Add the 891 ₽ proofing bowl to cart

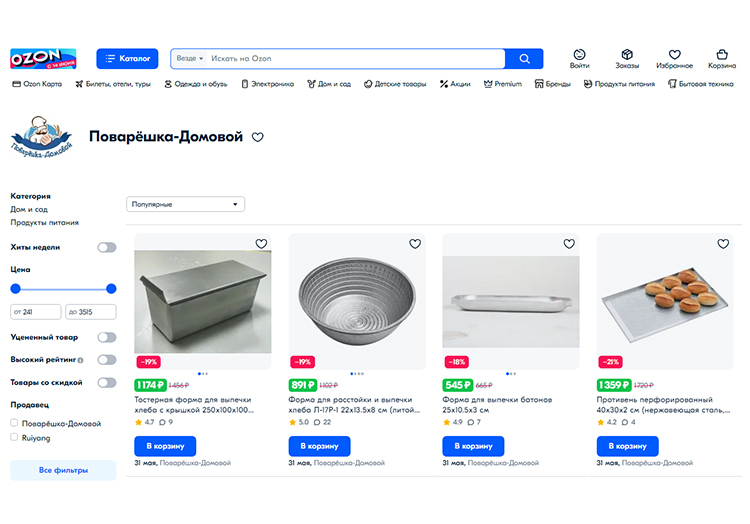click(x=320, y=446)
